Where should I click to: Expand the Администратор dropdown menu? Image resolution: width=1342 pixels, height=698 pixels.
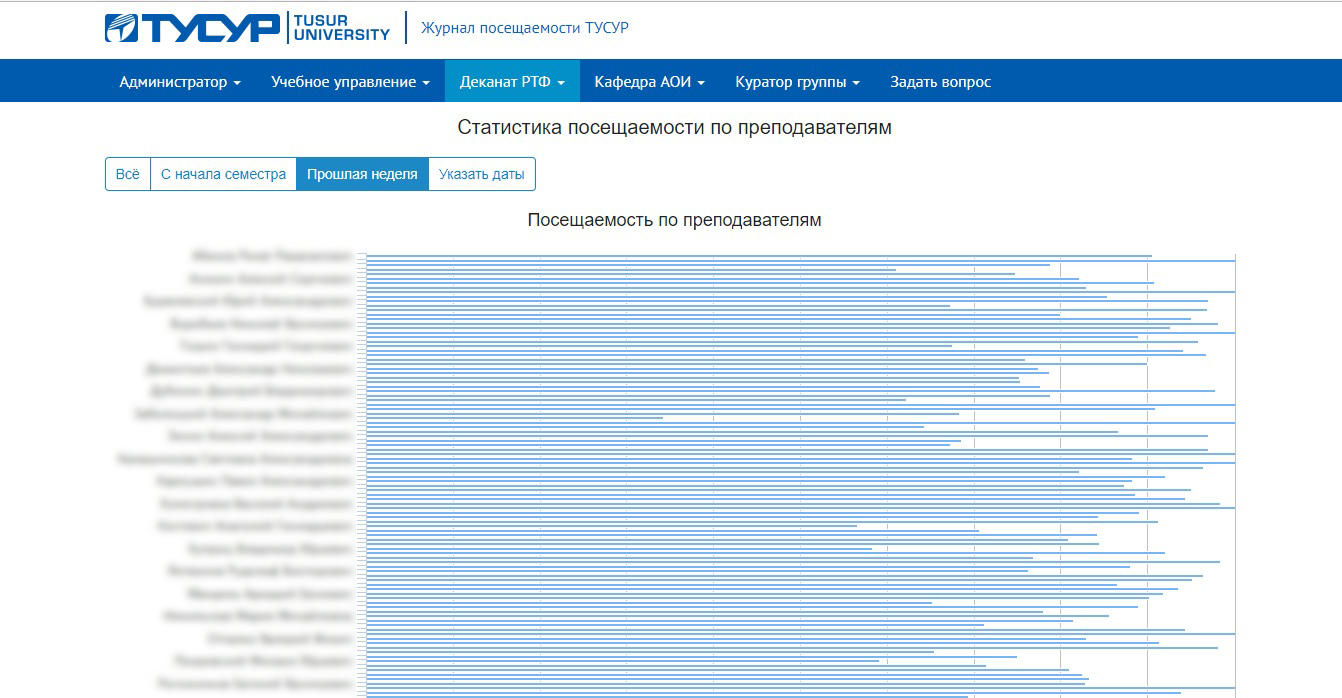pyautogui.click(x=180, y=82)
